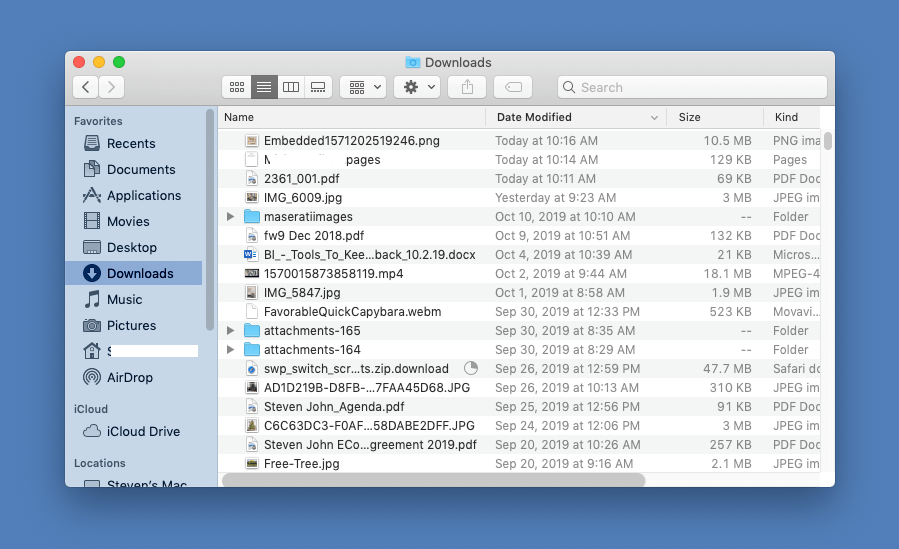Select the Word docx file icon
899x549 pixels.
[251, 254]
